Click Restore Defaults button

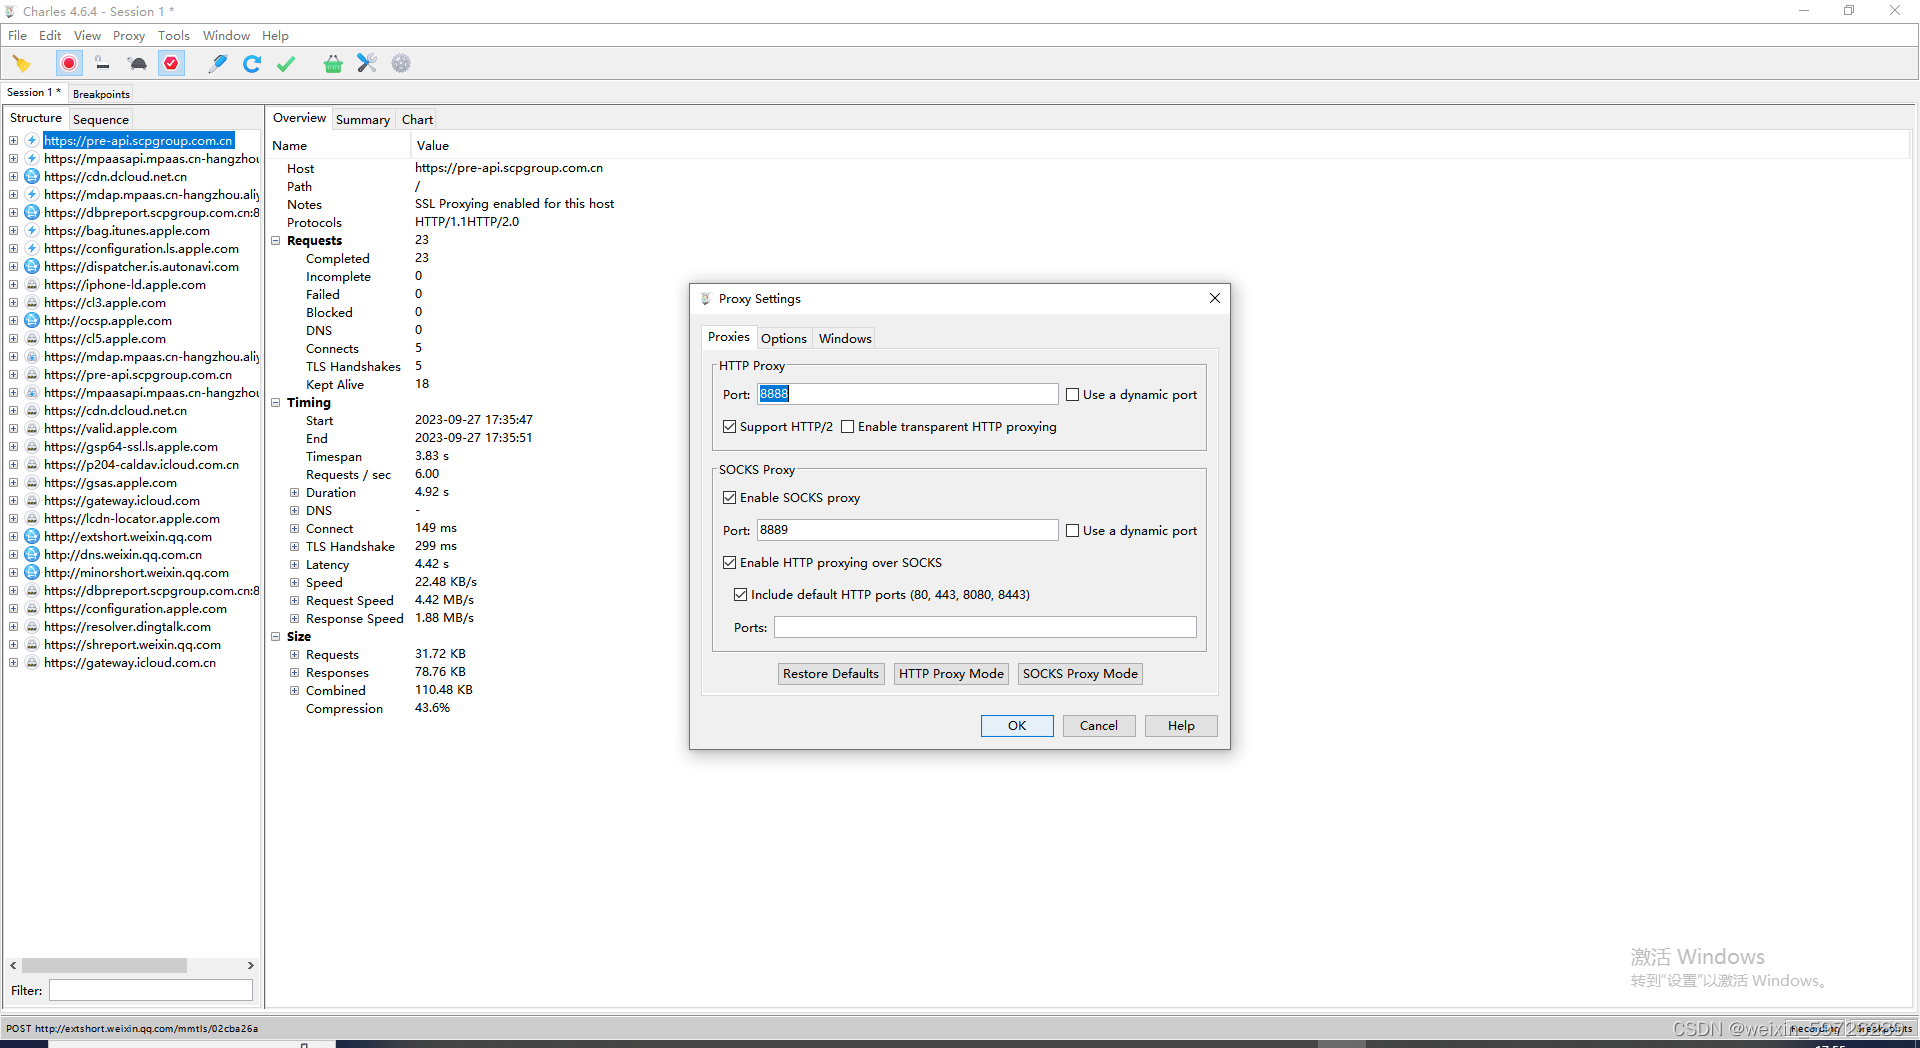[x=831, y=674]
